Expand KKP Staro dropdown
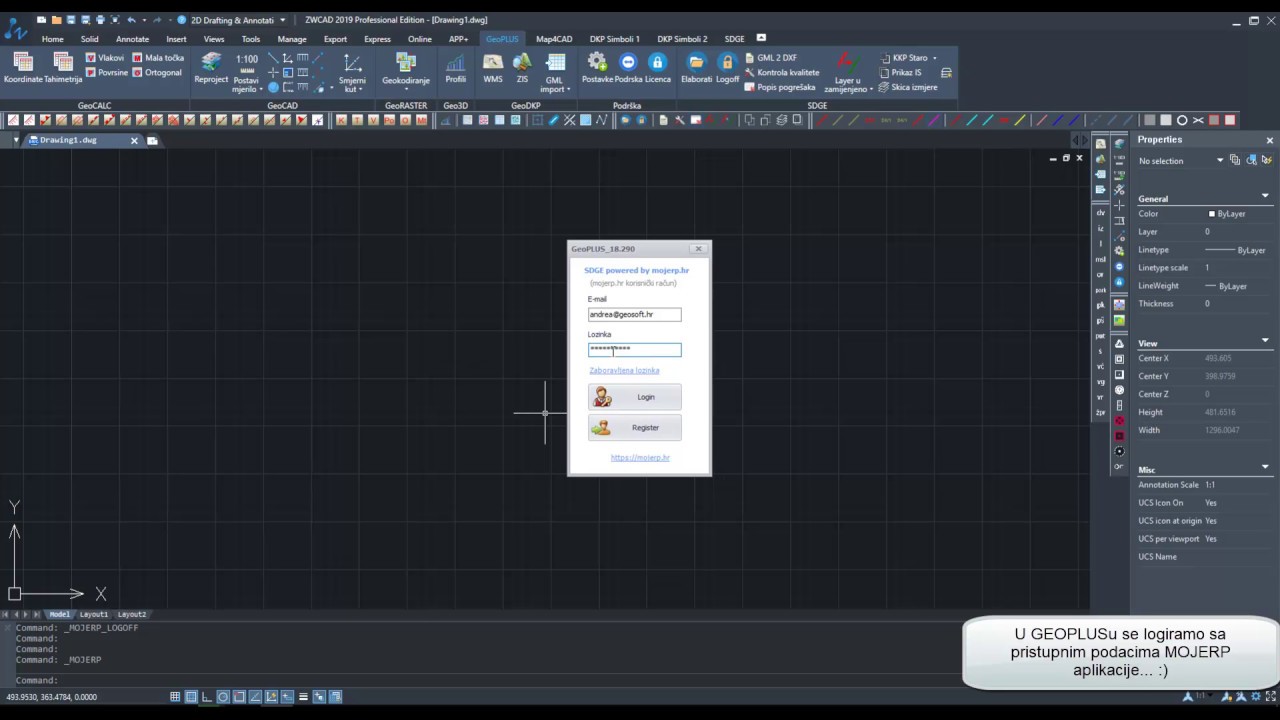This screenshot has width=1280, height=720. click(934, 58)
